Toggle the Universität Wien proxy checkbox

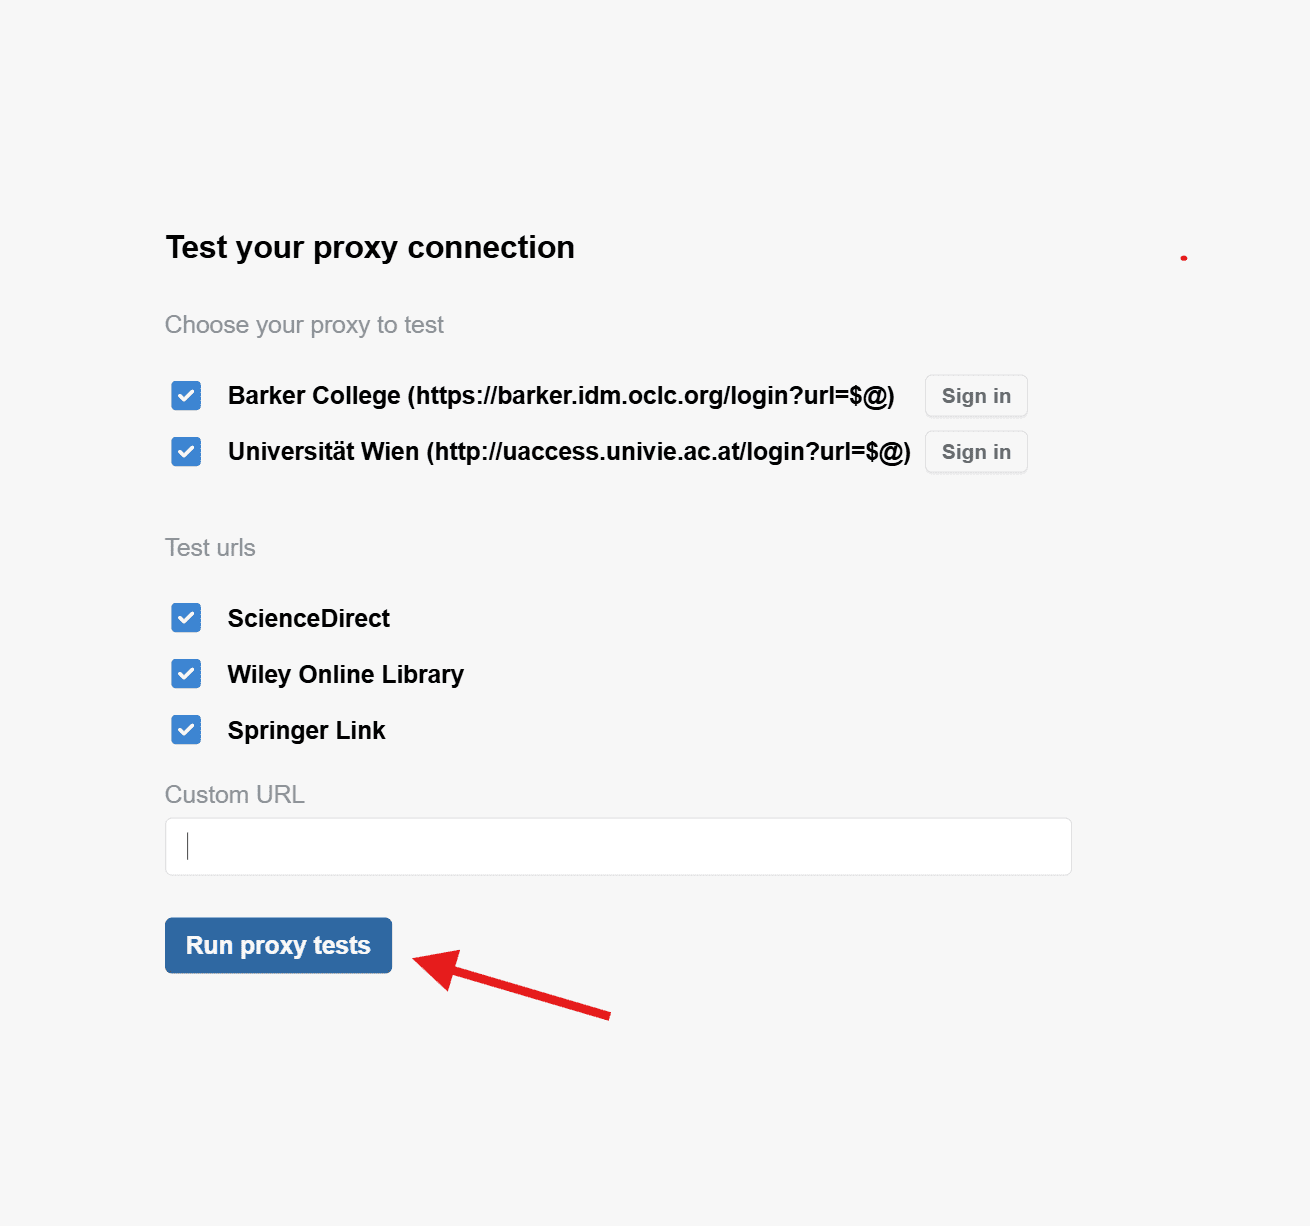[186, 452]
